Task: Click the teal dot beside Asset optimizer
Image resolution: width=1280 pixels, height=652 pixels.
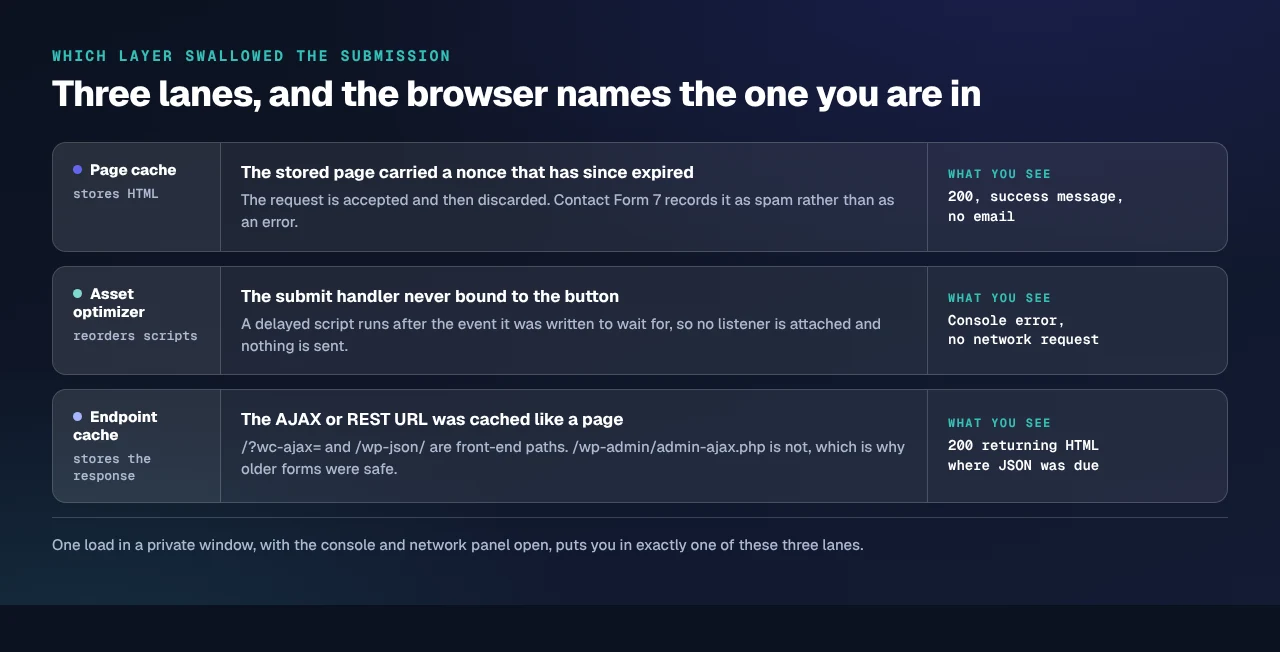Action: click(x=77, y=294)
